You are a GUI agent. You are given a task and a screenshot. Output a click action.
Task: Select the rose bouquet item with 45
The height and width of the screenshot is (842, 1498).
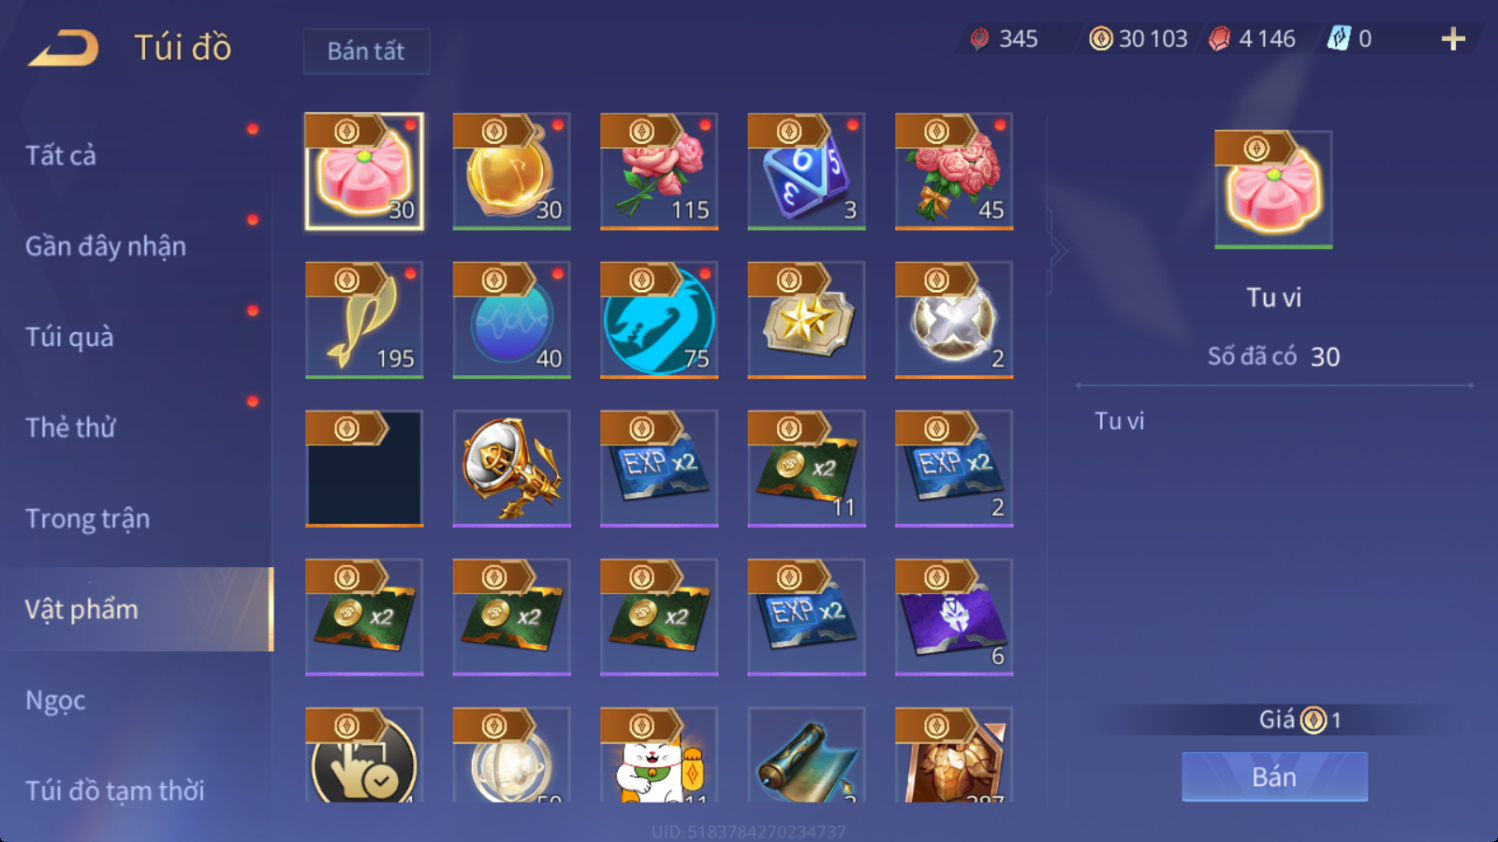click(954, 171)
